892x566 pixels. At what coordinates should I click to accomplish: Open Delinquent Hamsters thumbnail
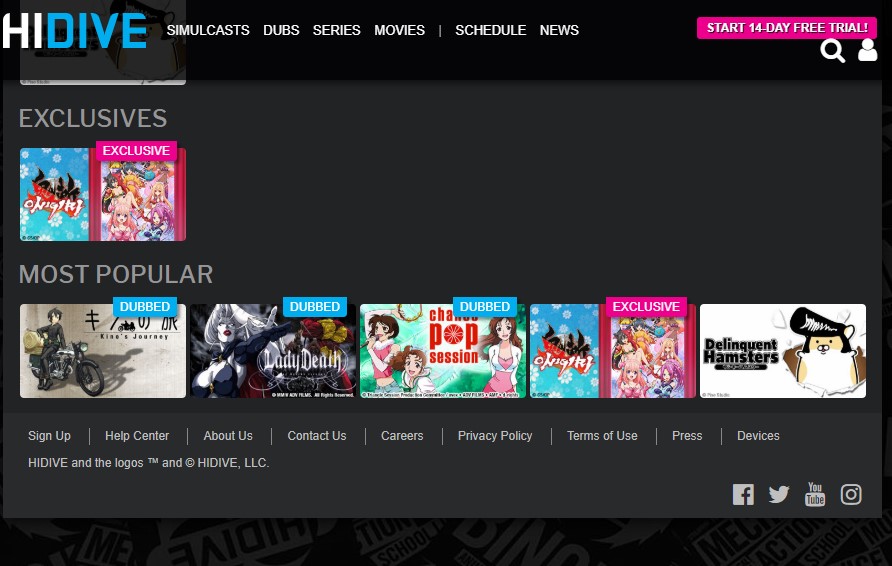click(x=783, y=351)
